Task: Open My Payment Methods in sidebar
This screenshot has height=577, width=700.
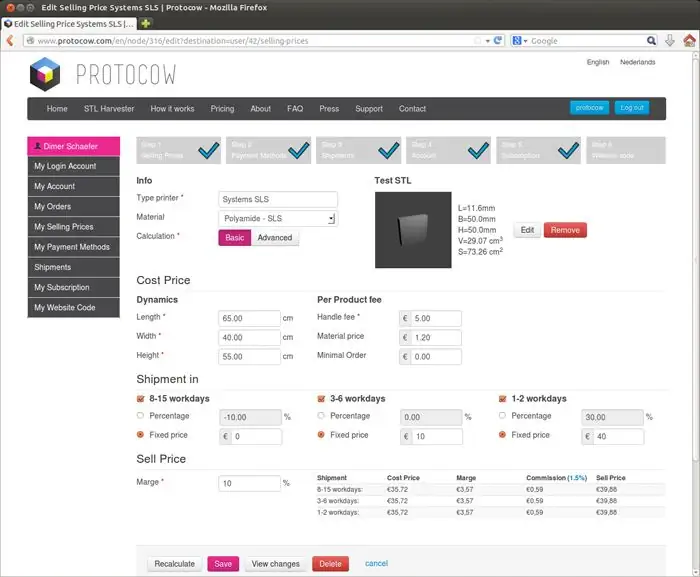Action: 74,247
